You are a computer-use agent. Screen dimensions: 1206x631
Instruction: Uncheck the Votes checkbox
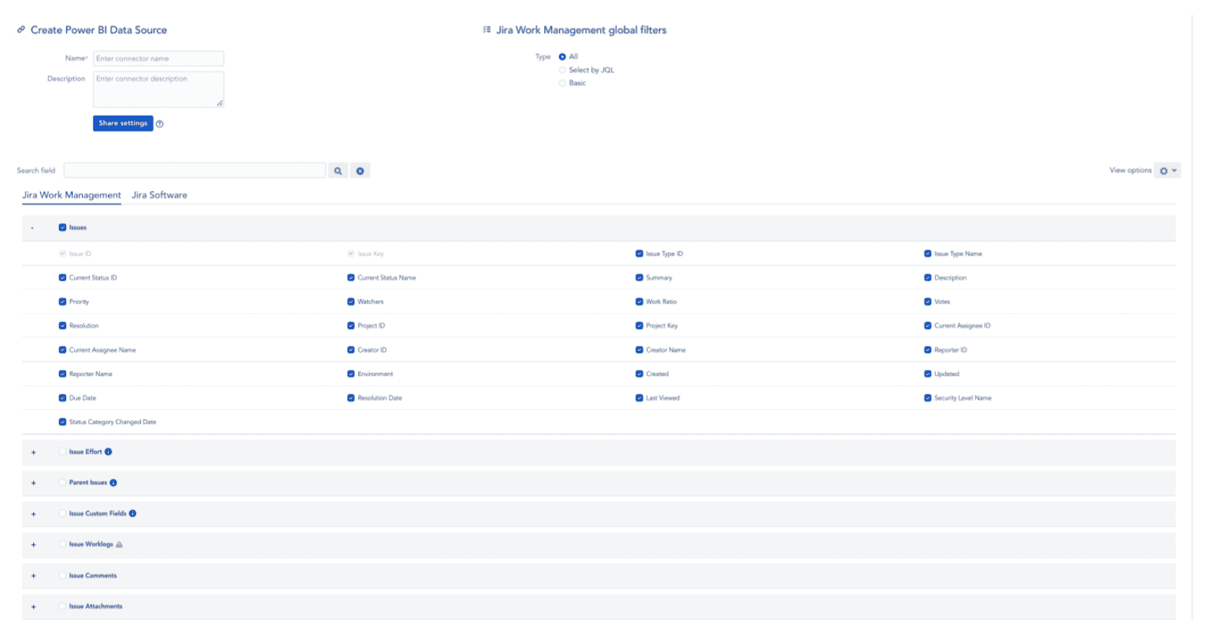(928, 302)
